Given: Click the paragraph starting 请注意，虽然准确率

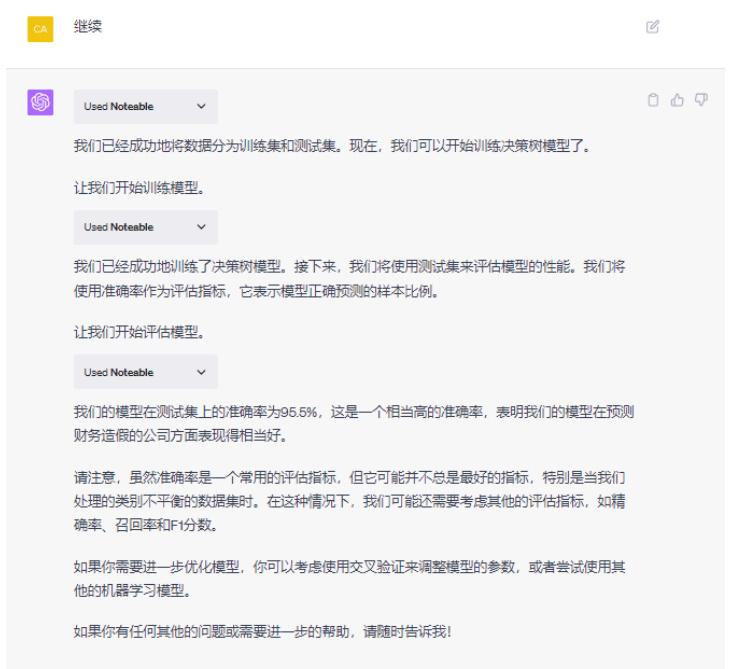Looking at the screenshot, I should point(350,501).
